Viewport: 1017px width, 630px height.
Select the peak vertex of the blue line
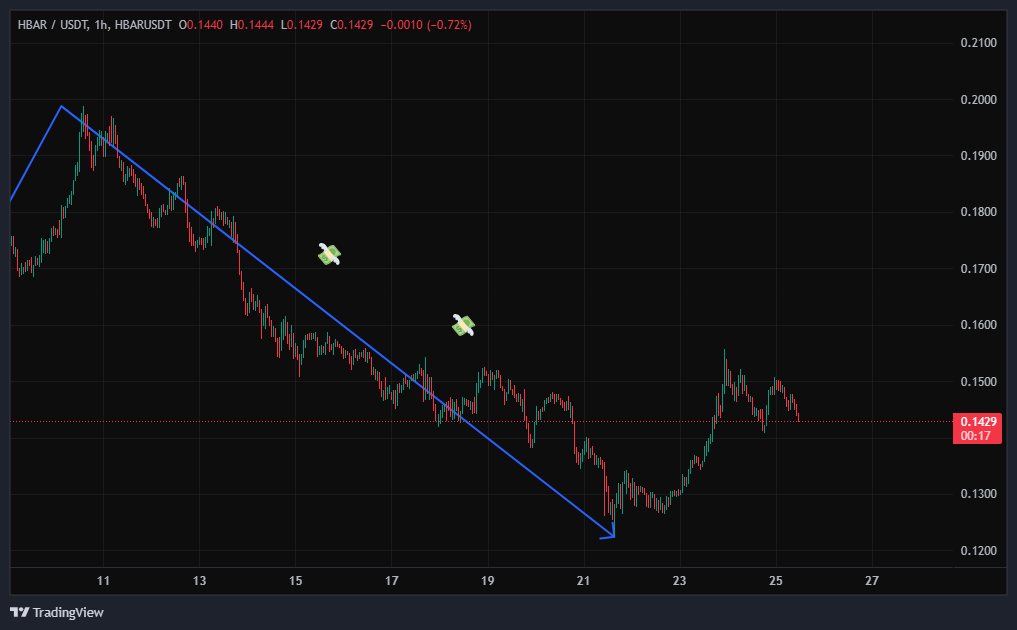click(61, 106)
